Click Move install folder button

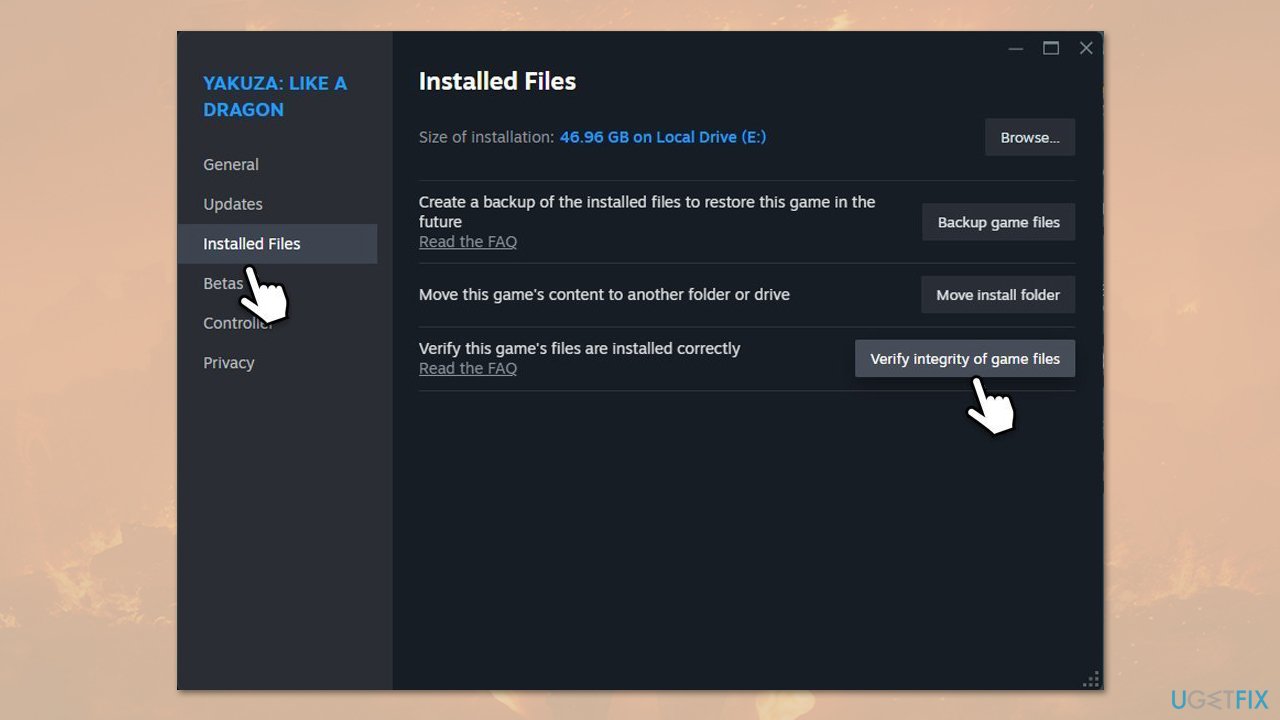tap(997, 295)
